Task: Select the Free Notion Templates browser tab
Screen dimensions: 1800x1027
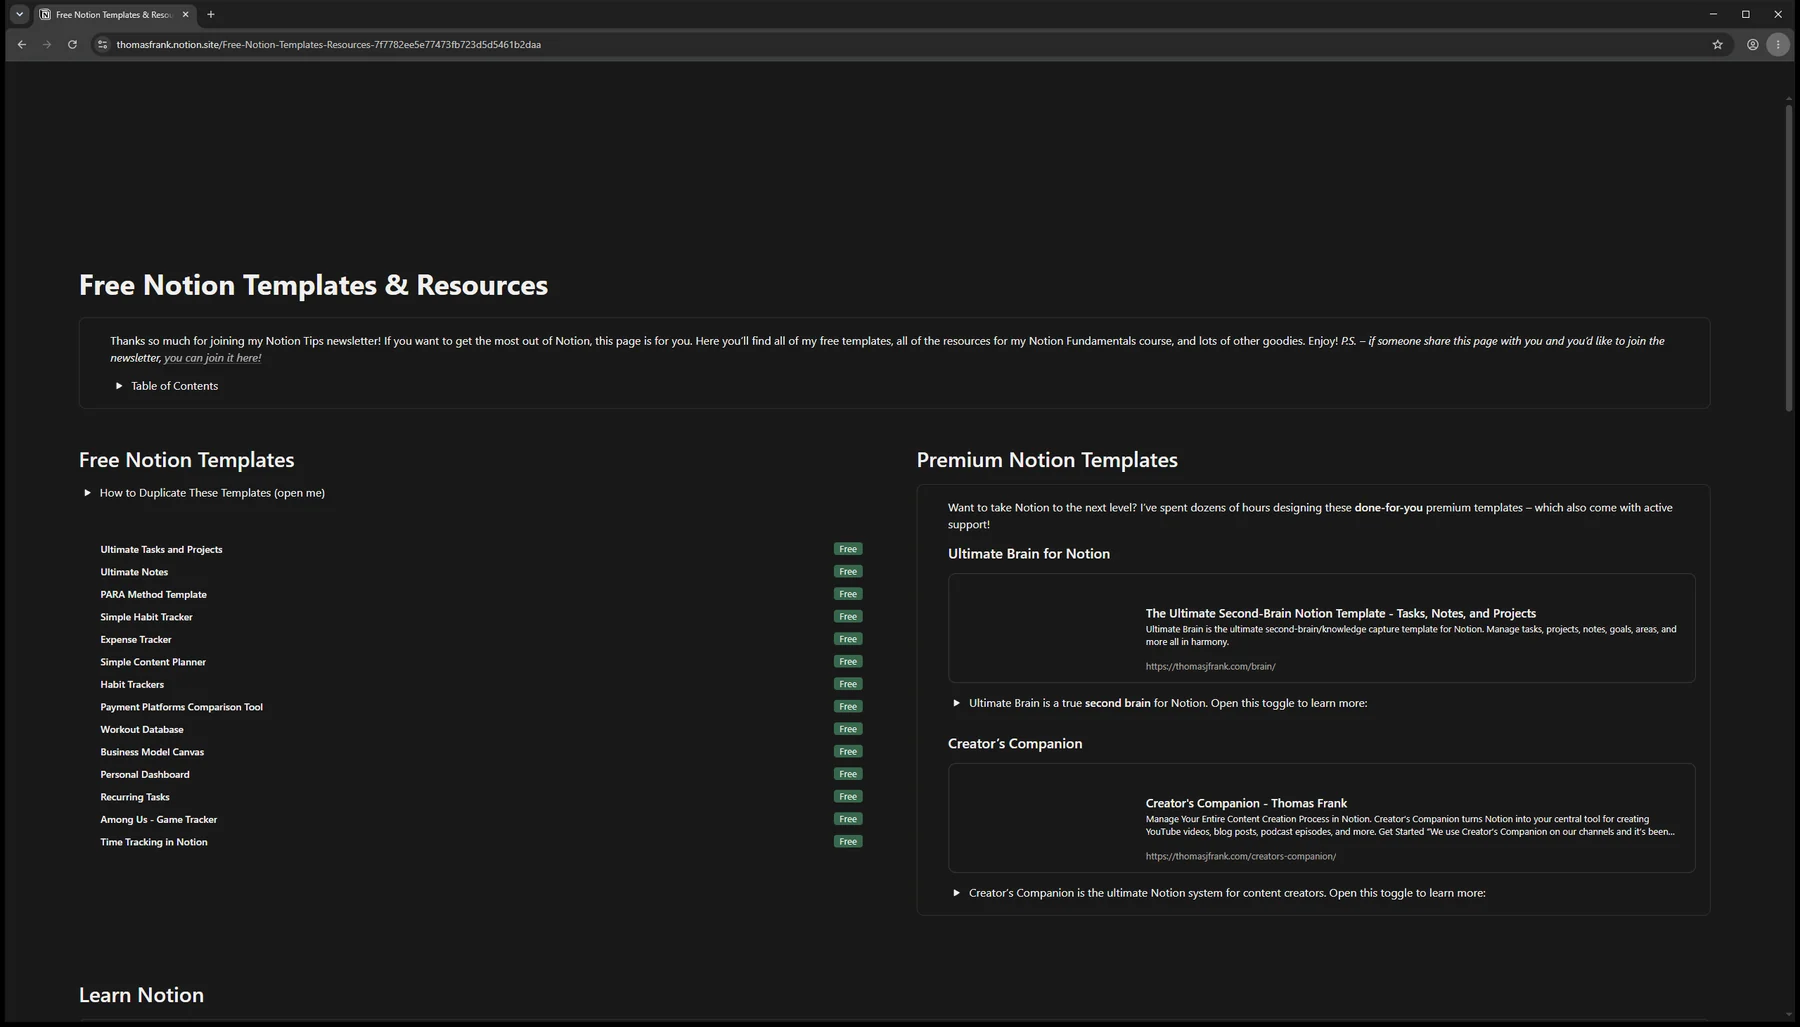Action: 115,15
